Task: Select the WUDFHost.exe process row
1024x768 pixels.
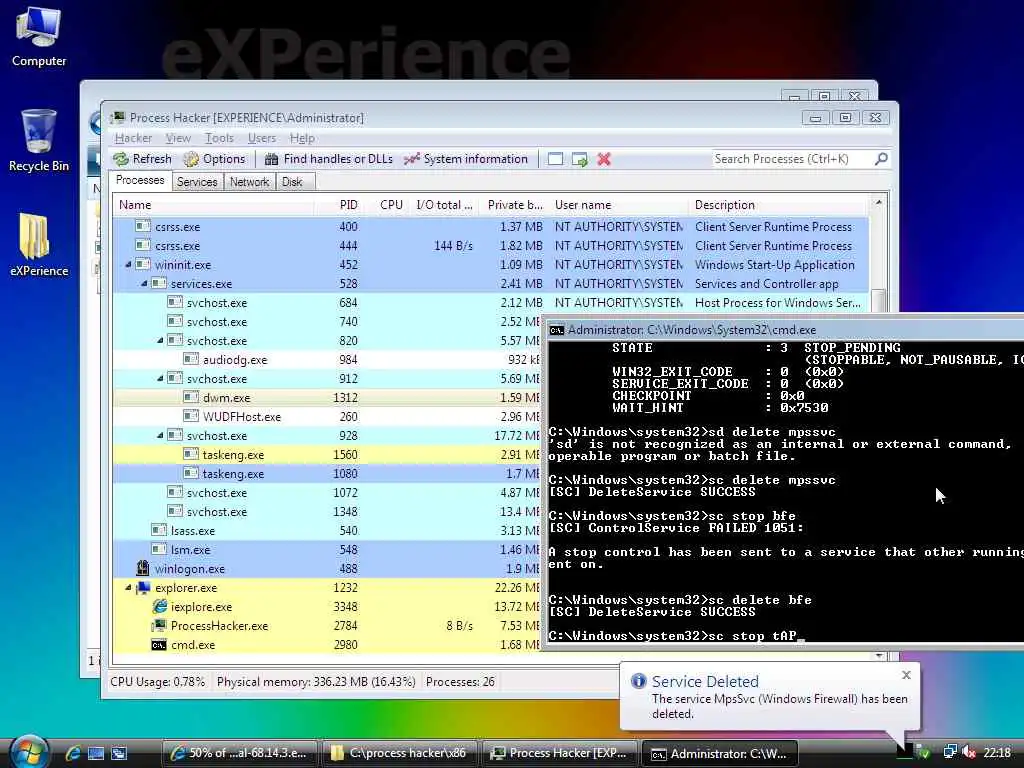Action: 327,416
